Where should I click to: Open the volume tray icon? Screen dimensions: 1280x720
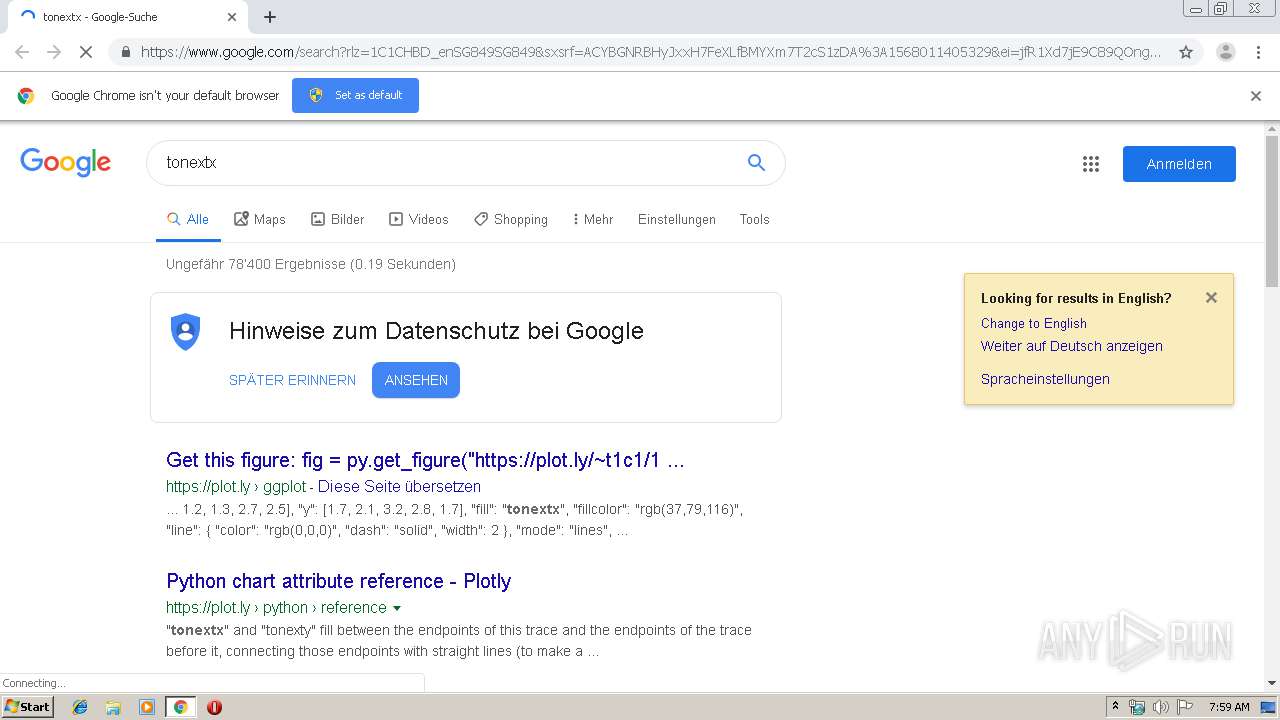[1161, 707]
